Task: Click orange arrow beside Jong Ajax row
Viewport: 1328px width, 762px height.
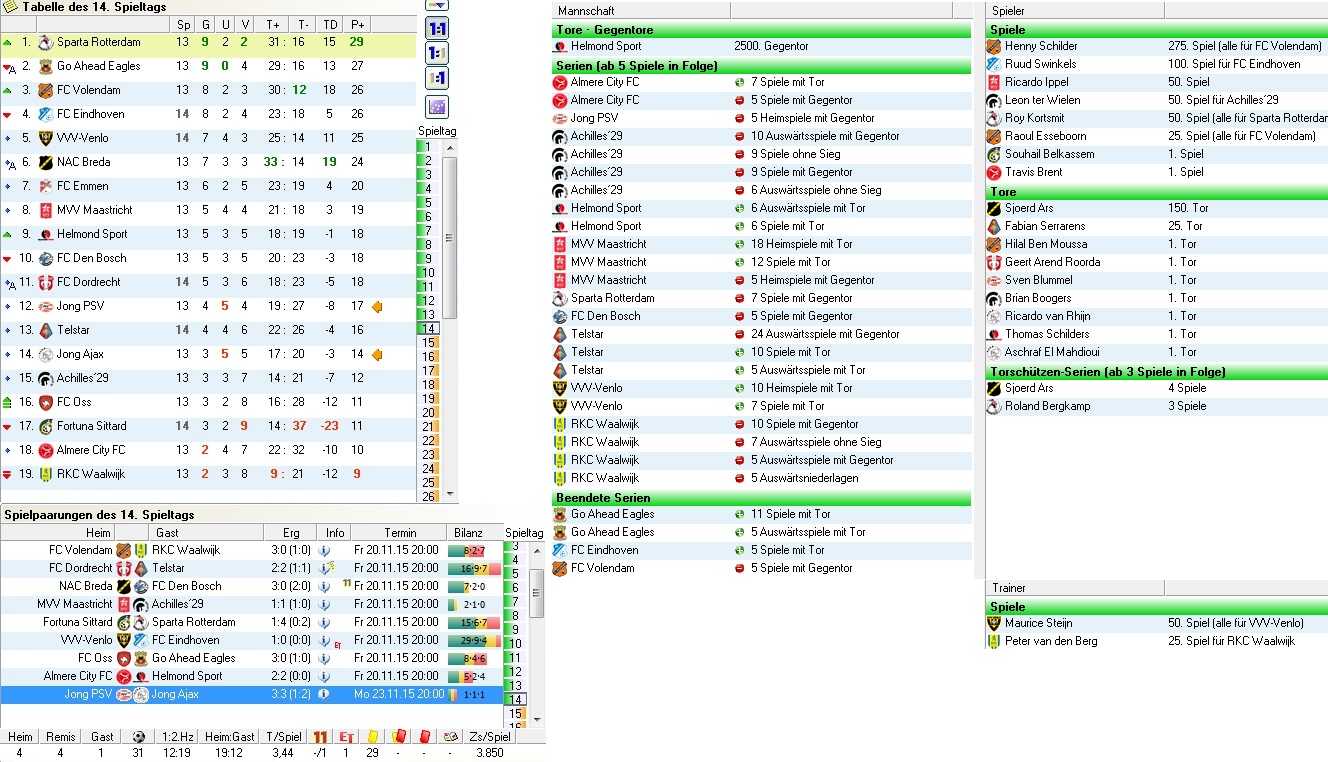Action: [377, 354]
